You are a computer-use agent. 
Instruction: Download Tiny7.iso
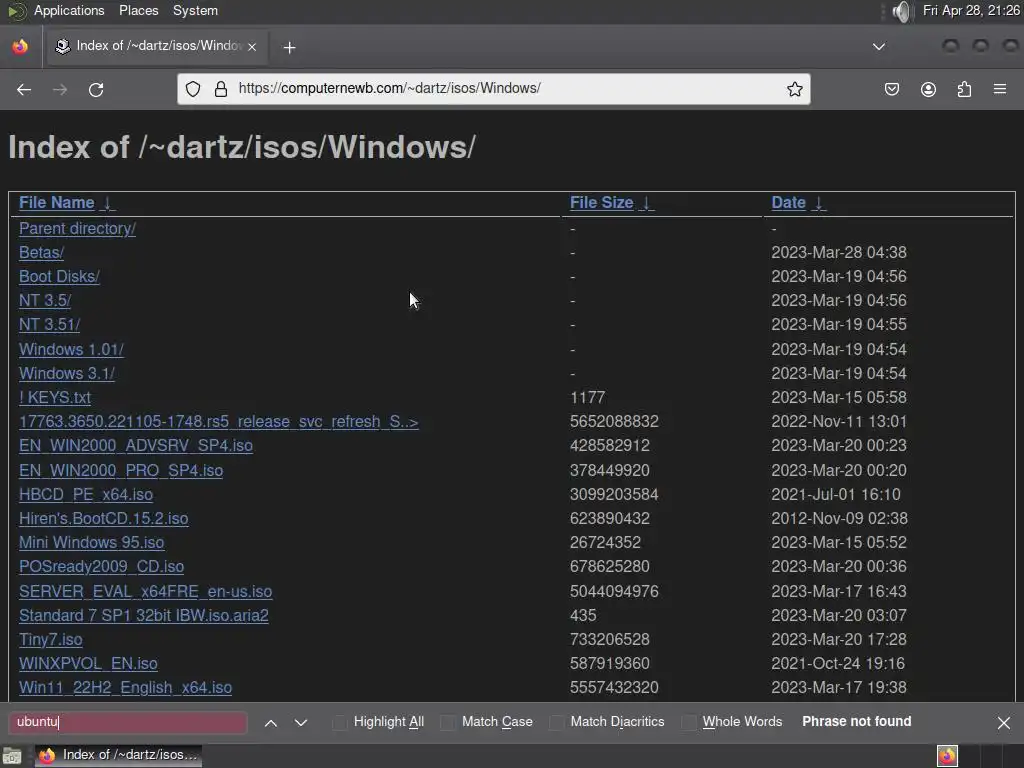pyautogui.click(x=50, y=640)
